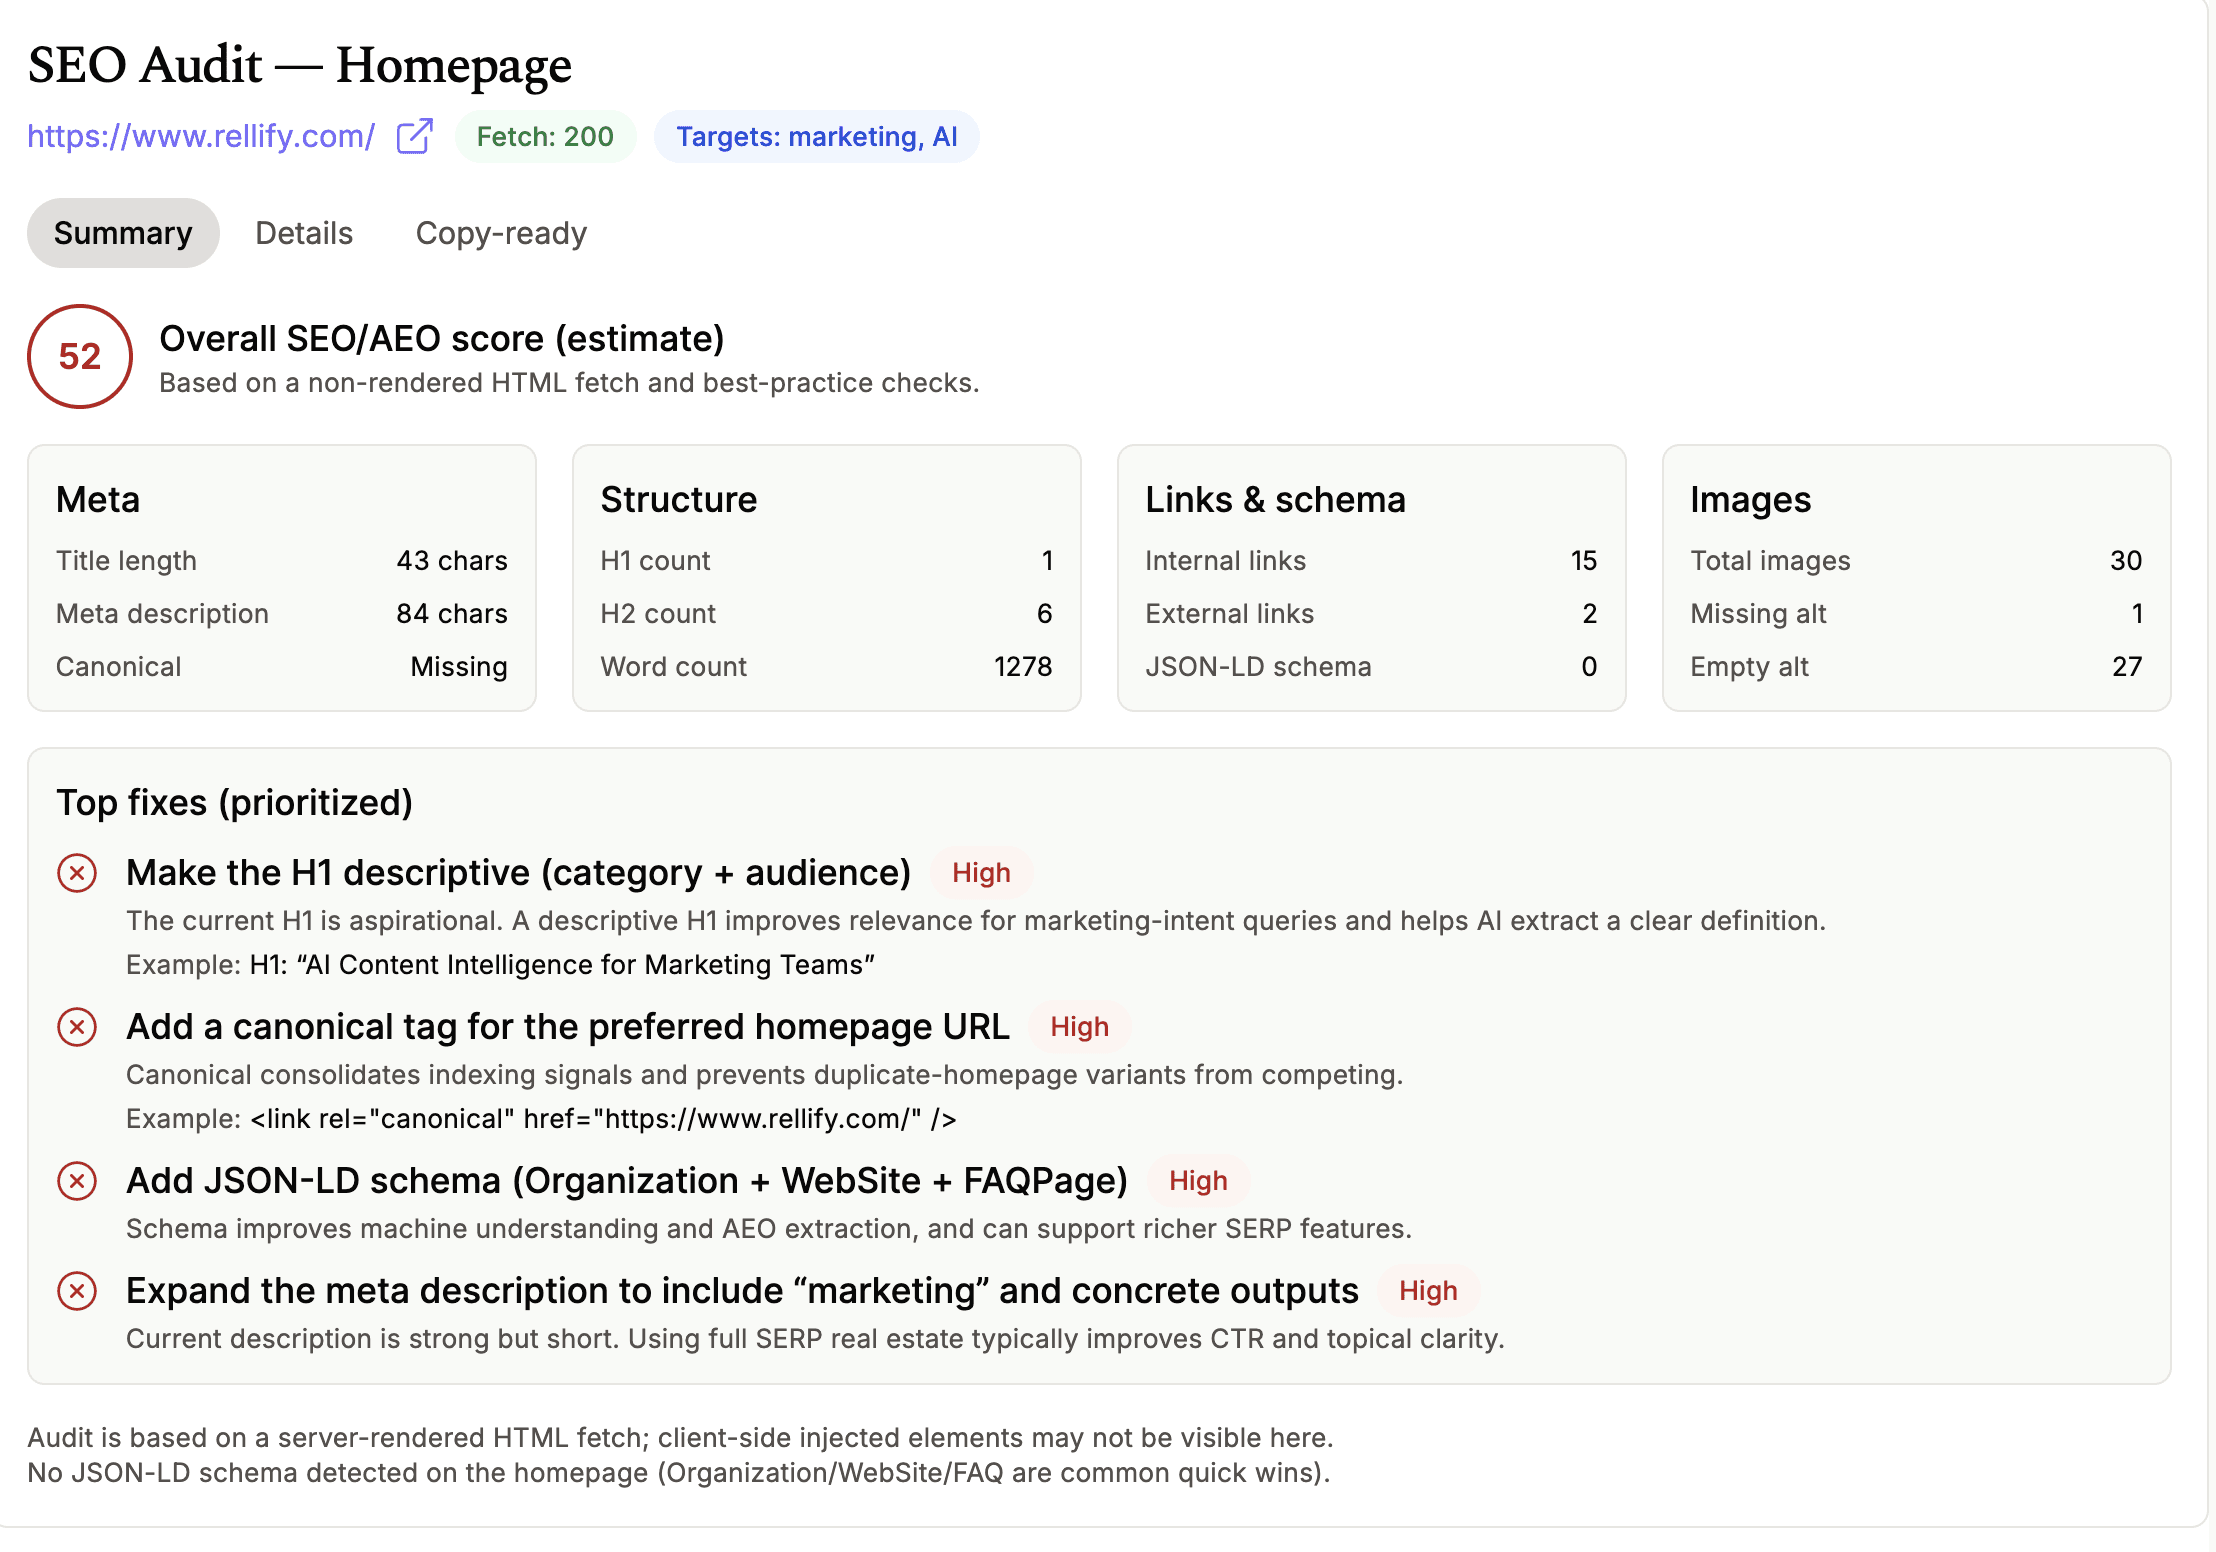Image resolution: width=2216 pixels, height=1552 pixels.
Task: Click the Targets: marketing, AI badge
Action: [816, 136]
